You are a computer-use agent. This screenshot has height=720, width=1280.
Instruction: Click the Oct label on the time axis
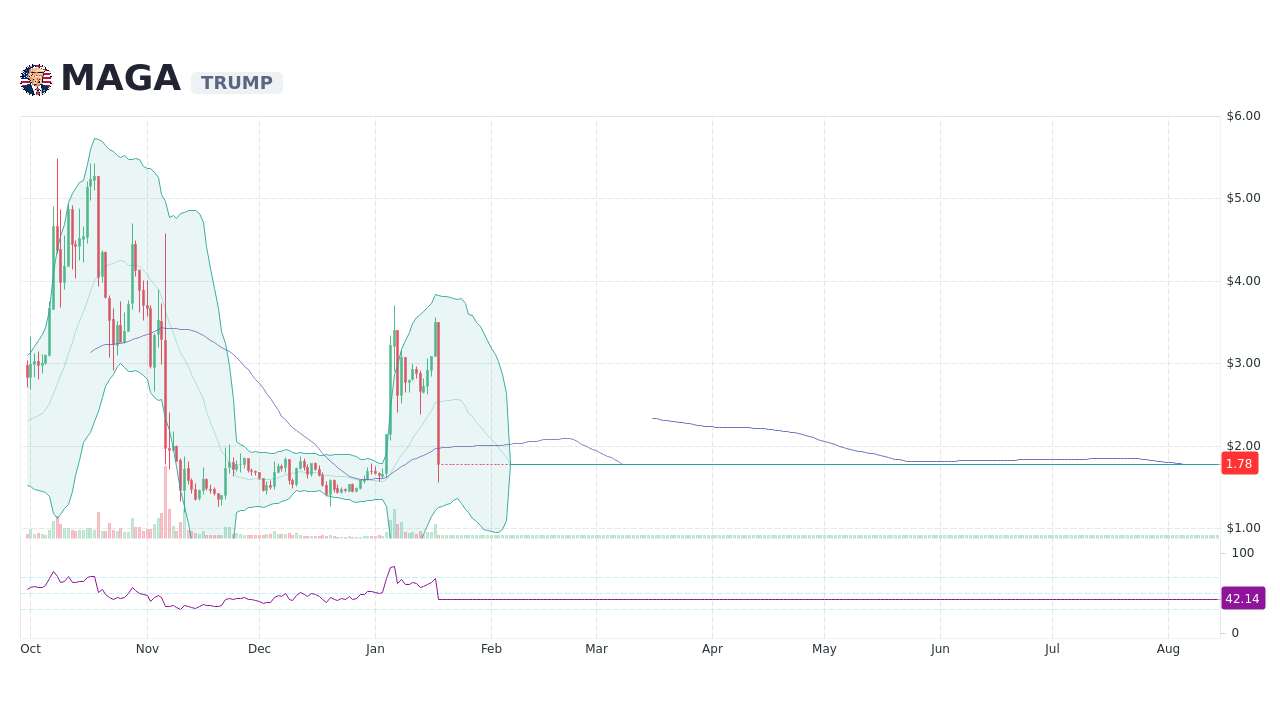[30, 648]
